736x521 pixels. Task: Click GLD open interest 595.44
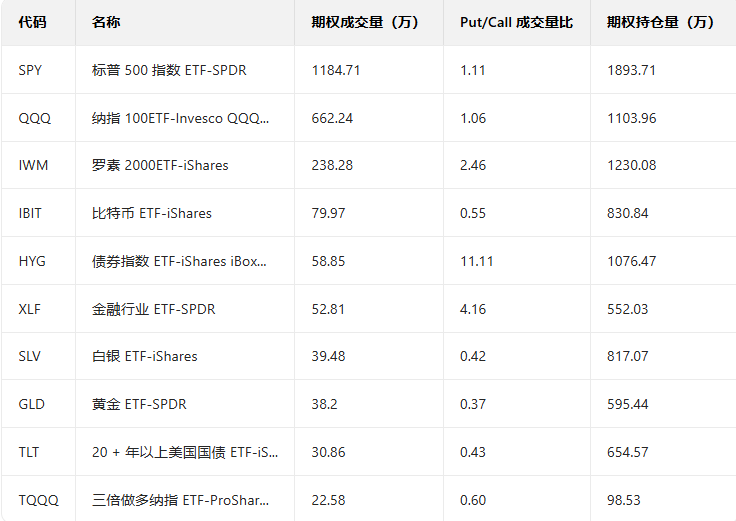point(628,405)
